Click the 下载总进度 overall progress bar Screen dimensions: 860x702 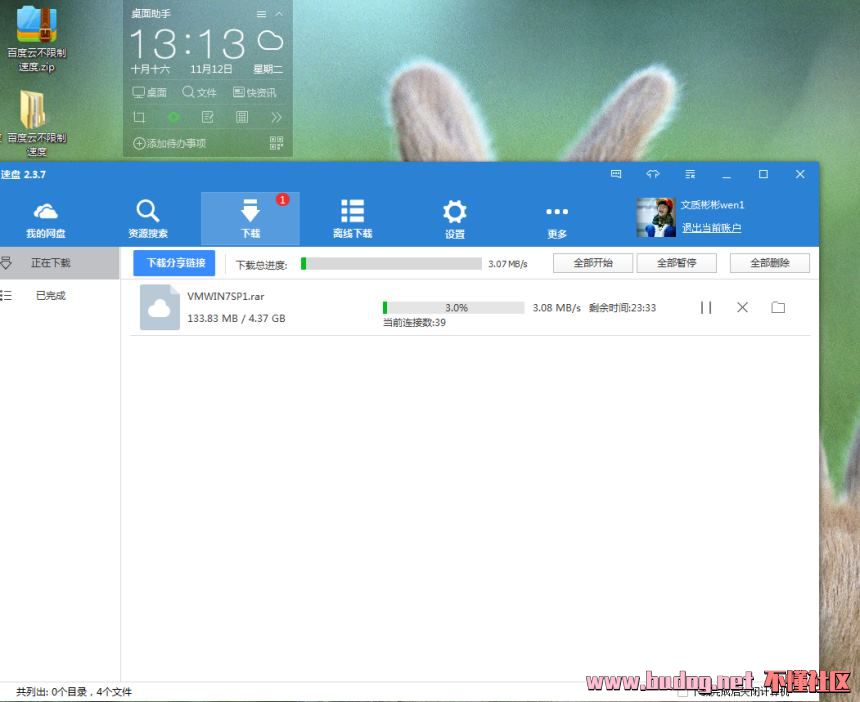(391, 264)
